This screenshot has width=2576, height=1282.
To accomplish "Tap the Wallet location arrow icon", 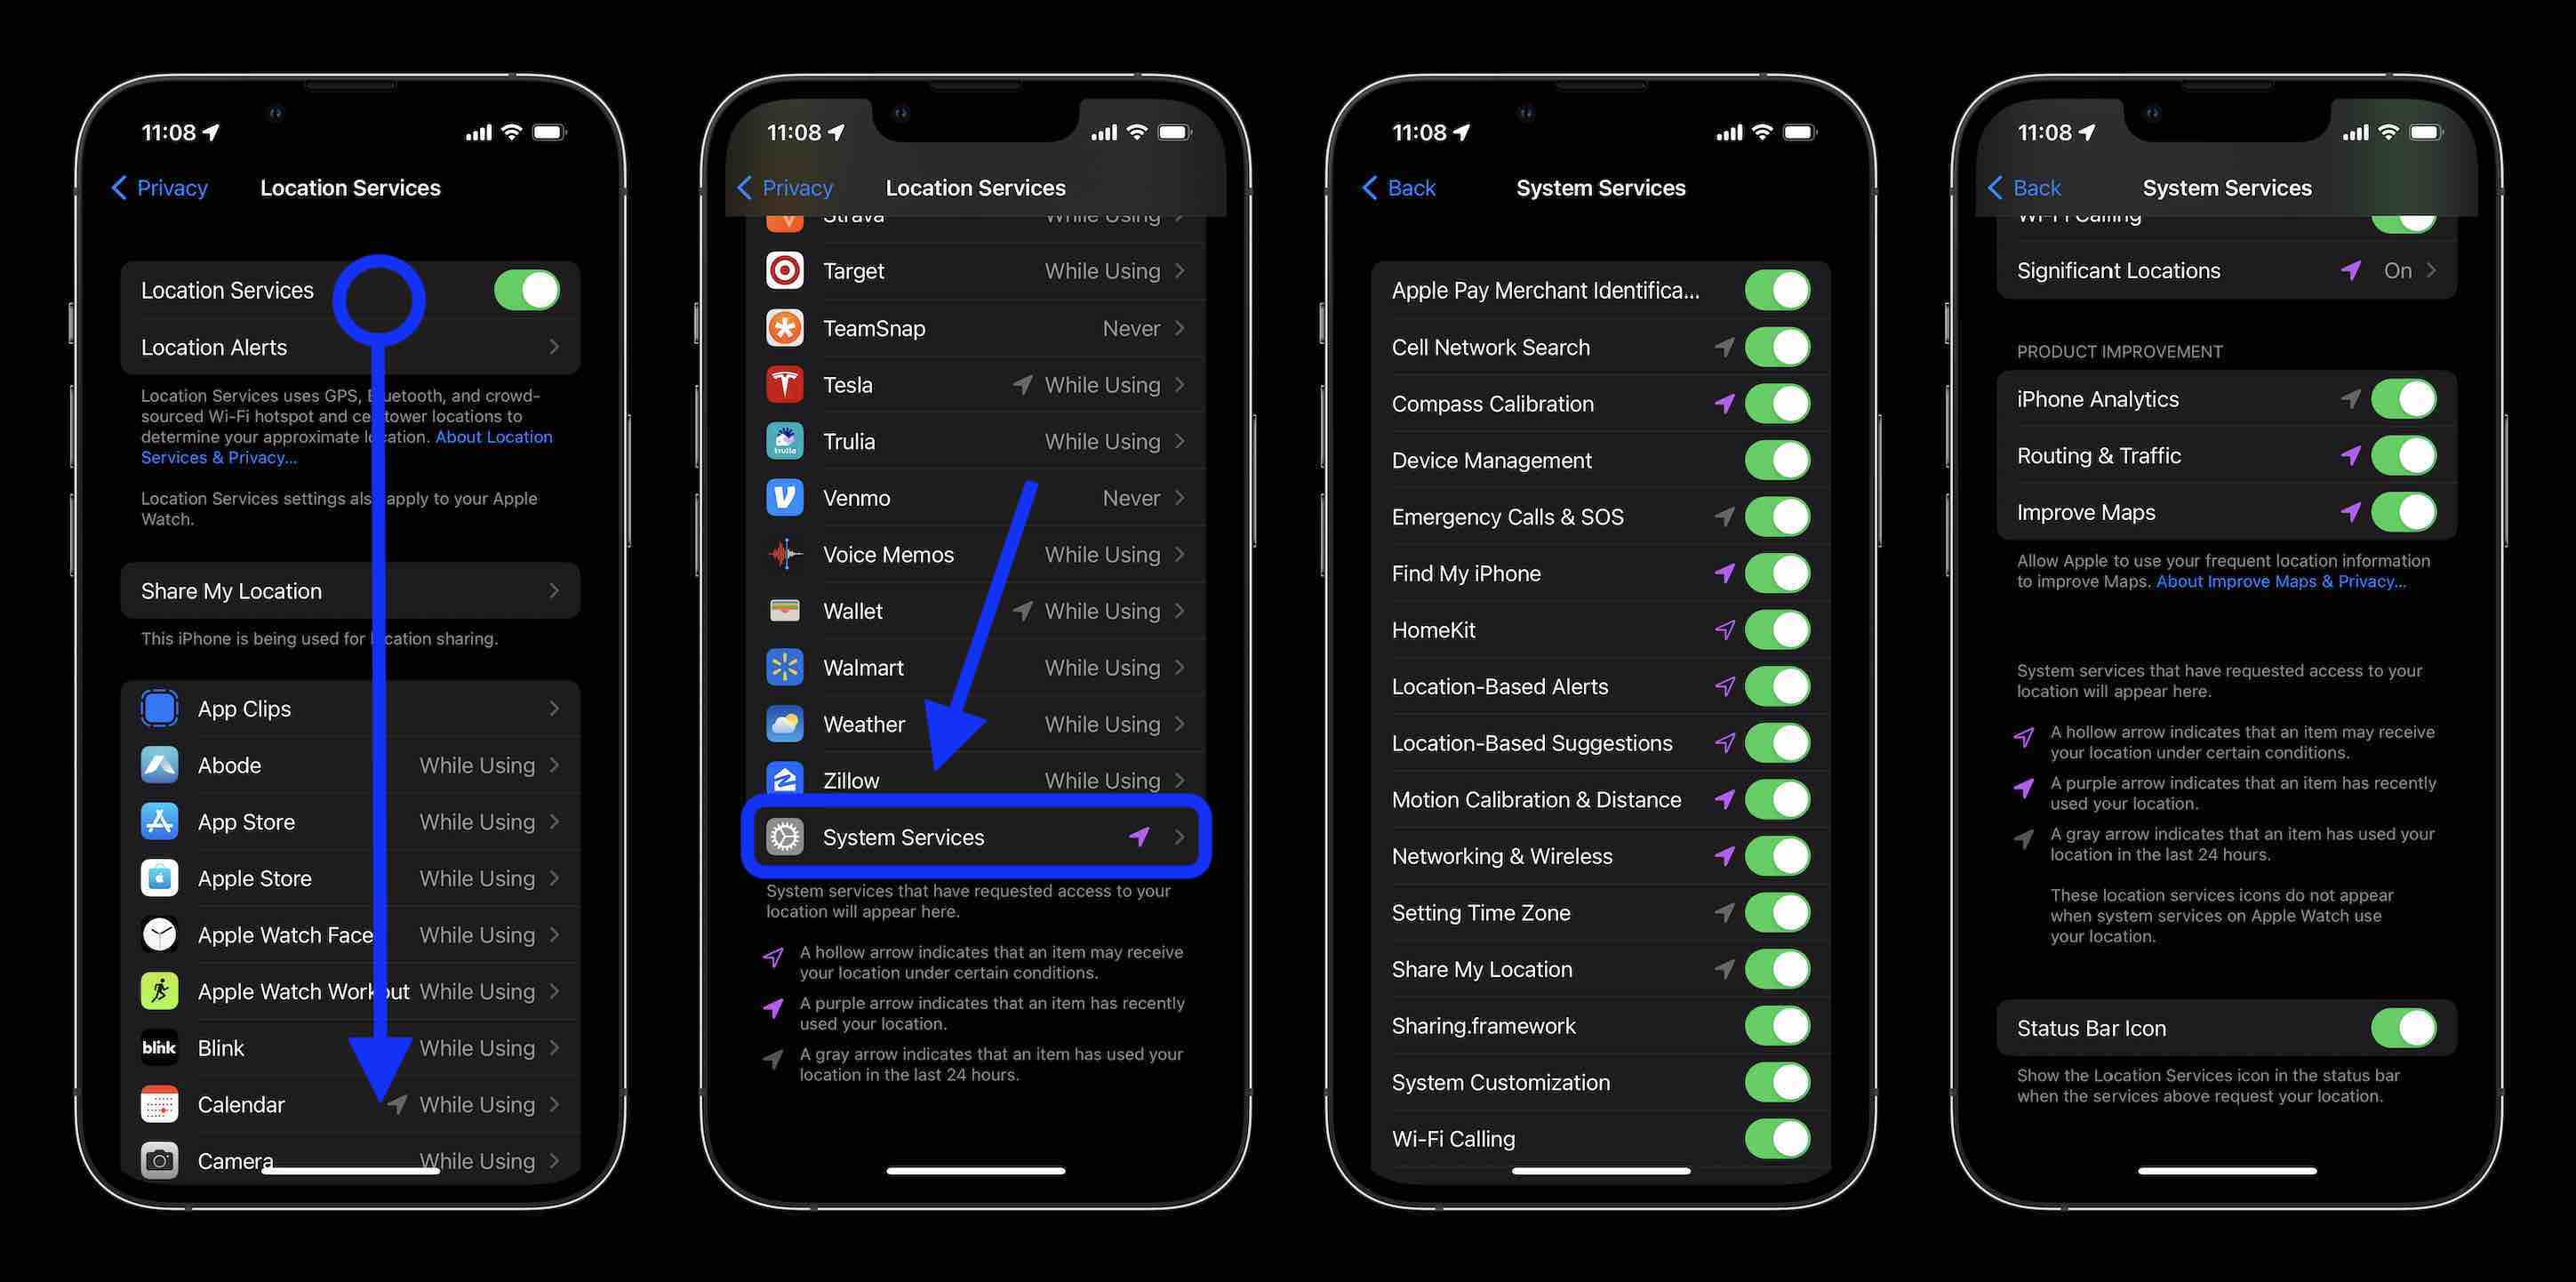I will [x=1020, y=613].
